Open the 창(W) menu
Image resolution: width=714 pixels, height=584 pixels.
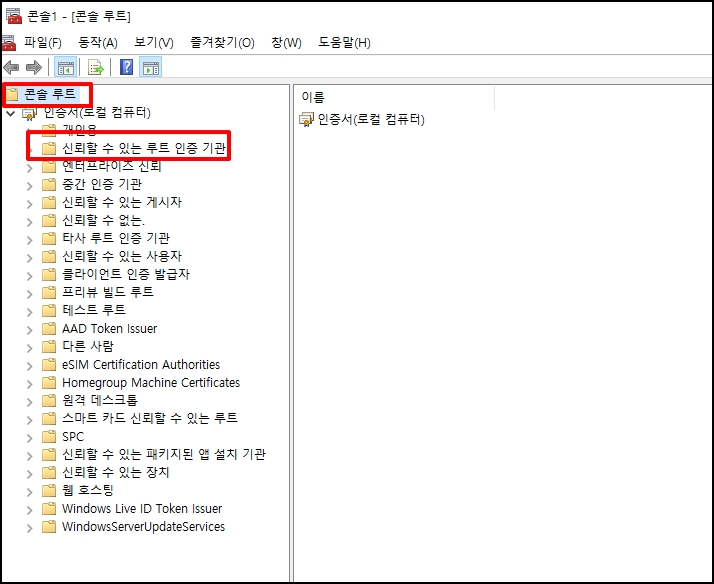(x=286, y=43)
